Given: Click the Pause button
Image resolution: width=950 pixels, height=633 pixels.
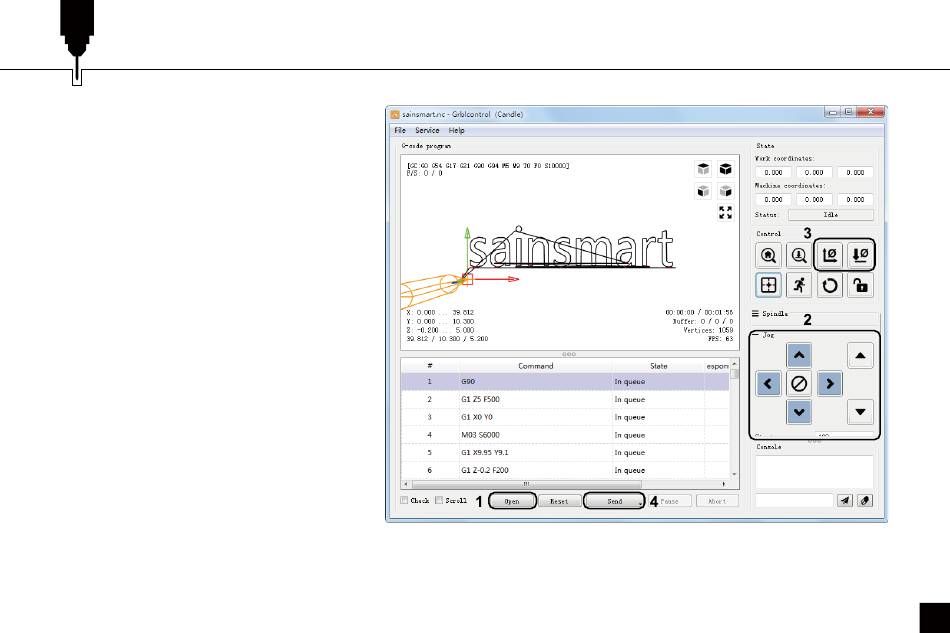Looking at the screenshot, I should click(669, 501).
